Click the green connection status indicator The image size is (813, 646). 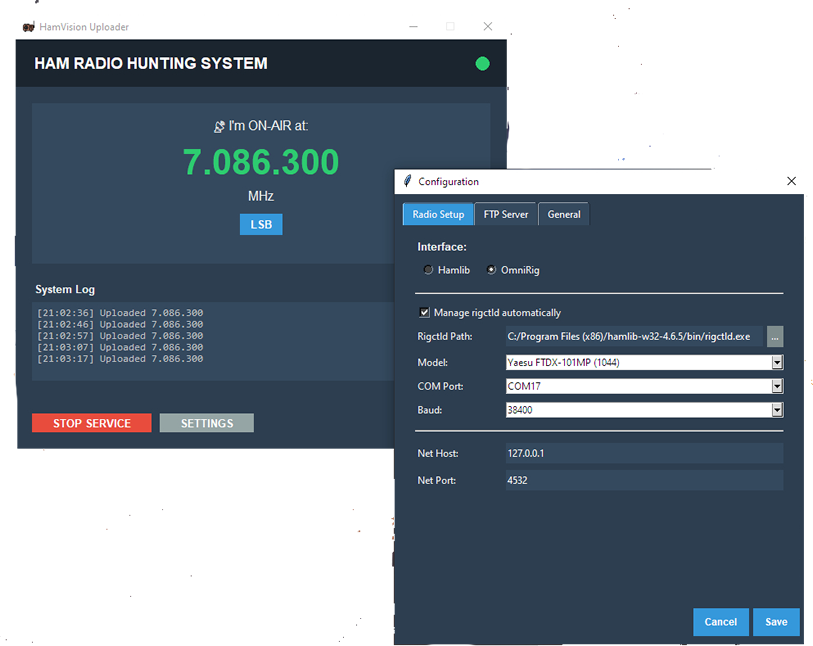click(482, 64)
